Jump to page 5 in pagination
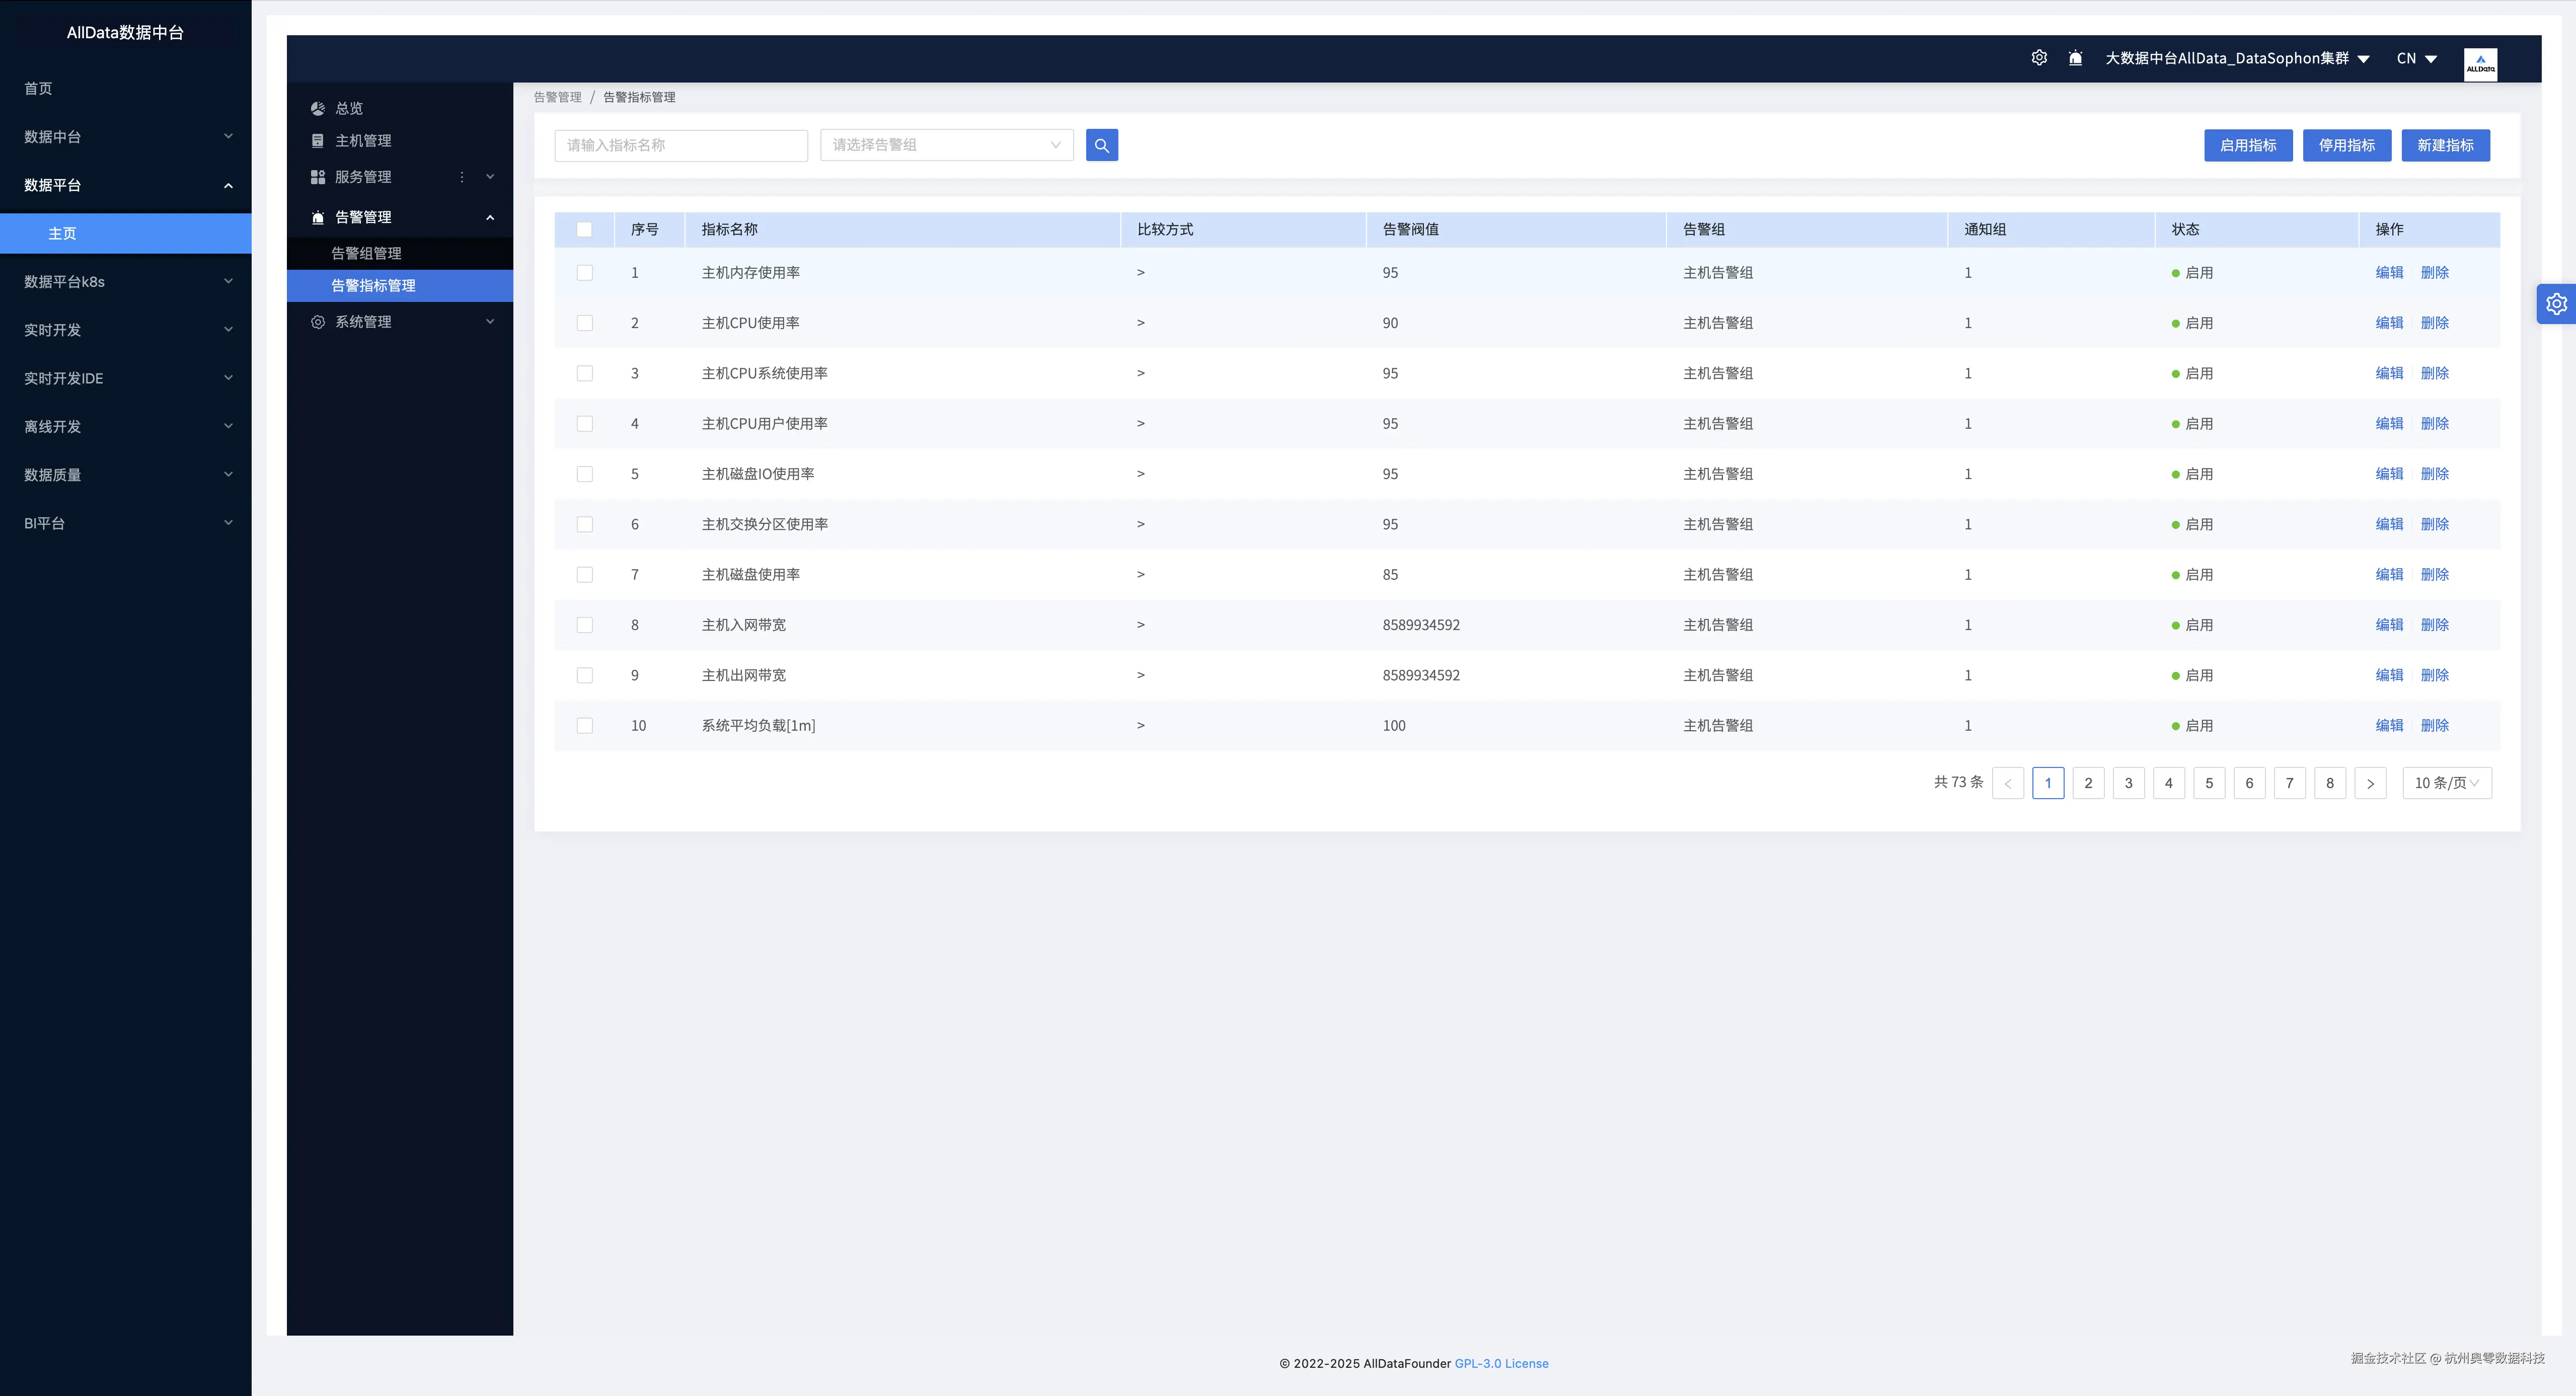This screenshot has height=1396, width=2576. 2209,783
